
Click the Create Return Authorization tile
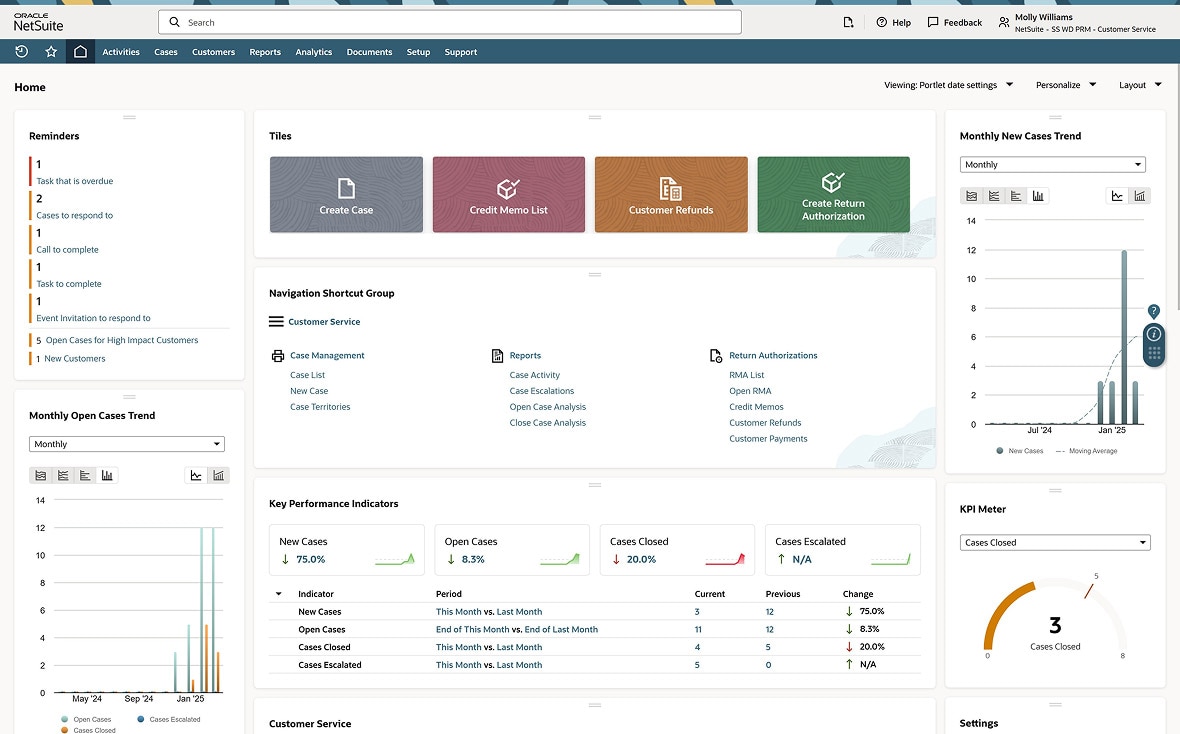click(833, 195)
